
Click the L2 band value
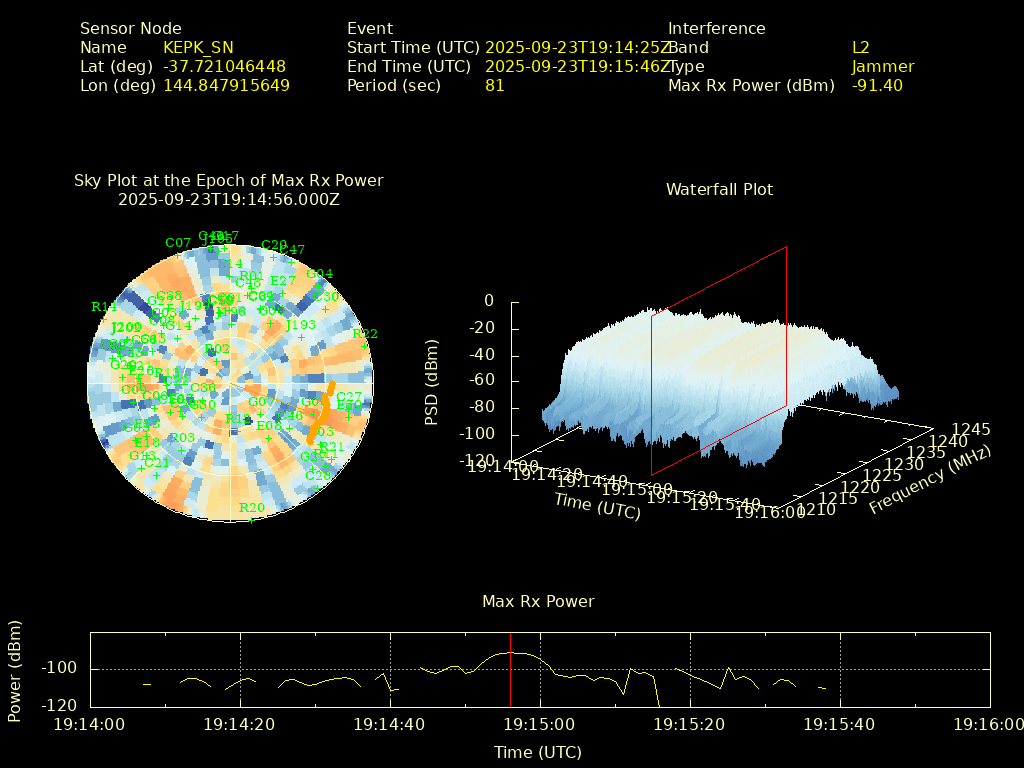[861, 47]
